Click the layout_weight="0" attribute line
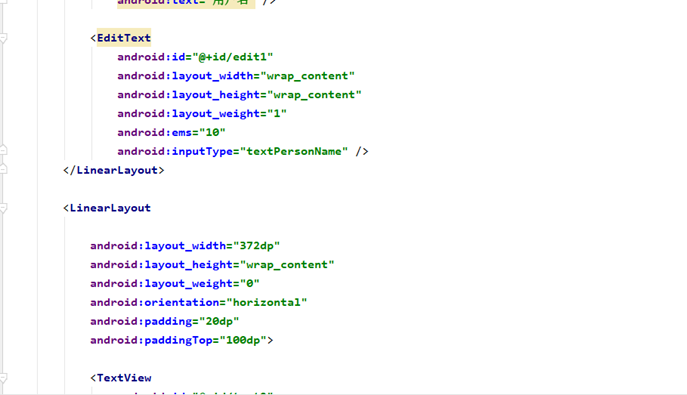Viewport: 687px width, 395px height. click(175, 283)
